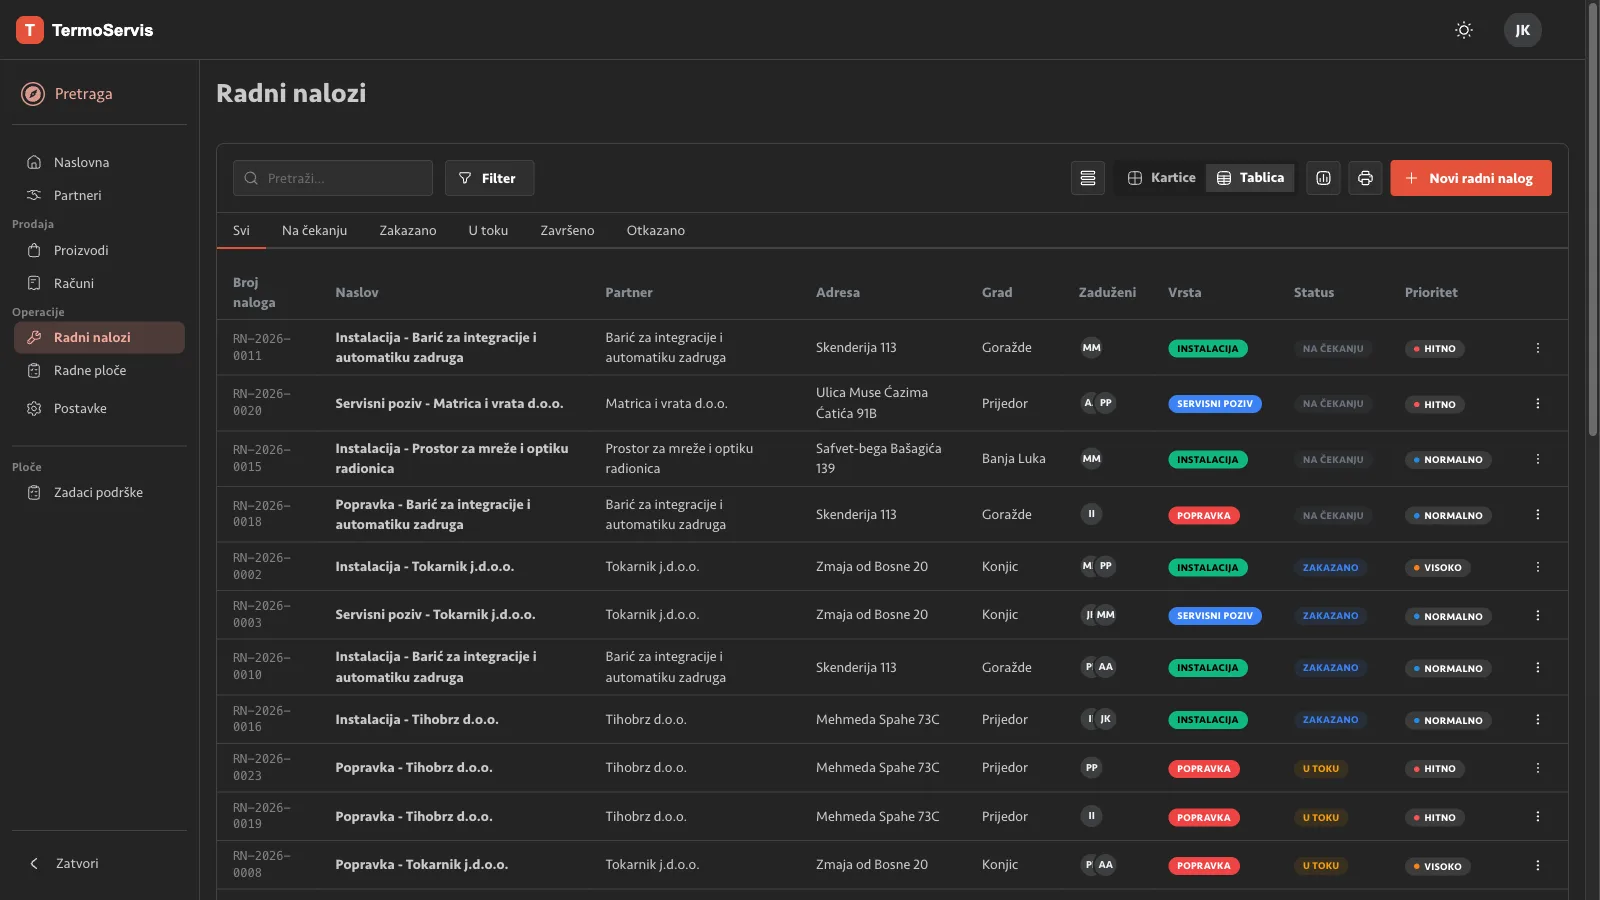Open the JK user avatar menu
This screenshot has height=900, width=1600.
(1522, 30)
